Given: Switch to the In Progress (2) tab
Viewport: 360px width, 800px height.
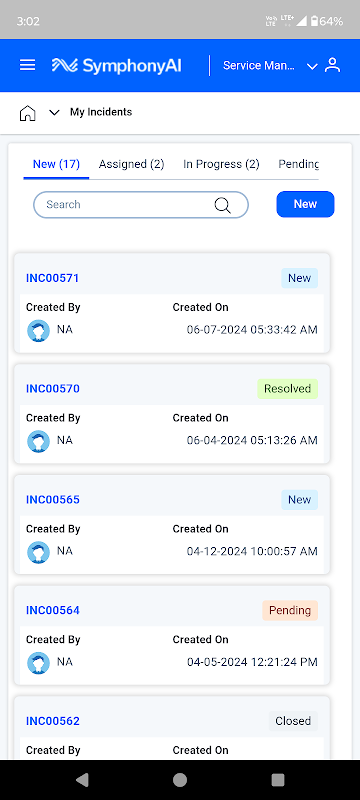Looking at the screenshot, I should (x=221, y=164).
